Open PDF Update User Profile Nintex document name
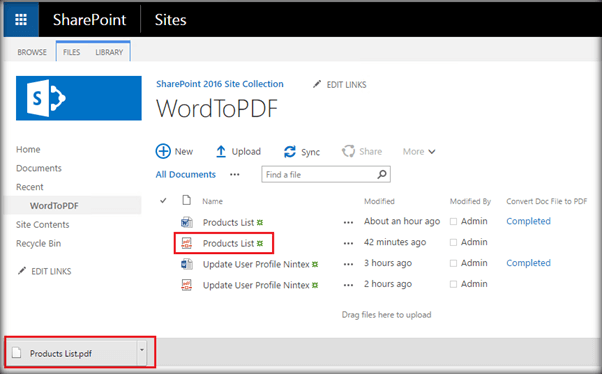 tap(256, 285)
